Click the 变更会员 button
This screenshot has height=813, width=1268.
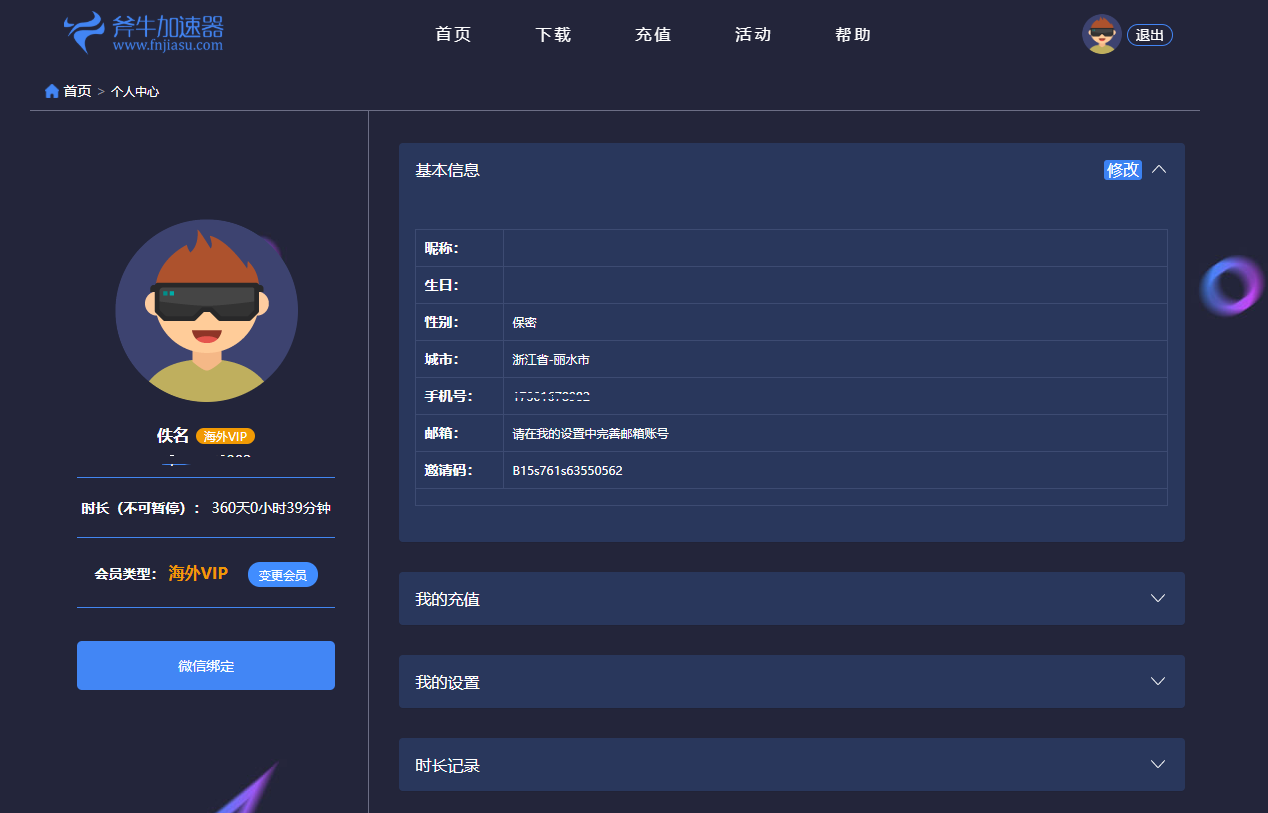(283, 575)
